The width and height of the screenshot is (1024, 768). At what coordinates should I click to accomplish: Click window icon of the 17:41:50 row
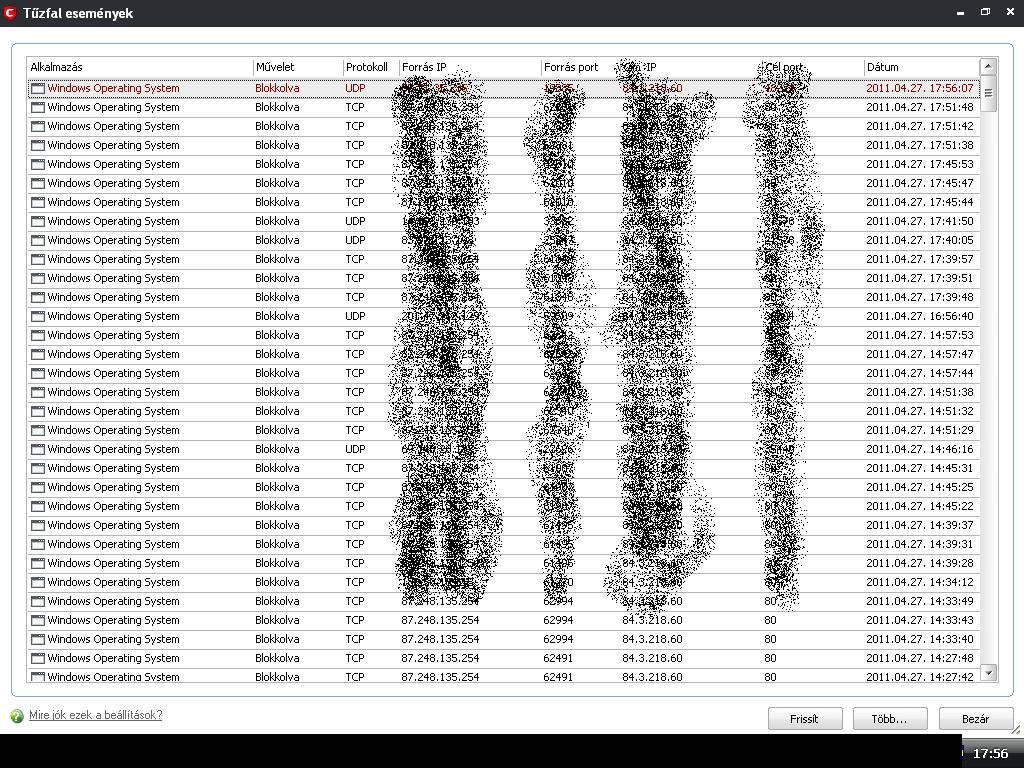tap(38, 221)
